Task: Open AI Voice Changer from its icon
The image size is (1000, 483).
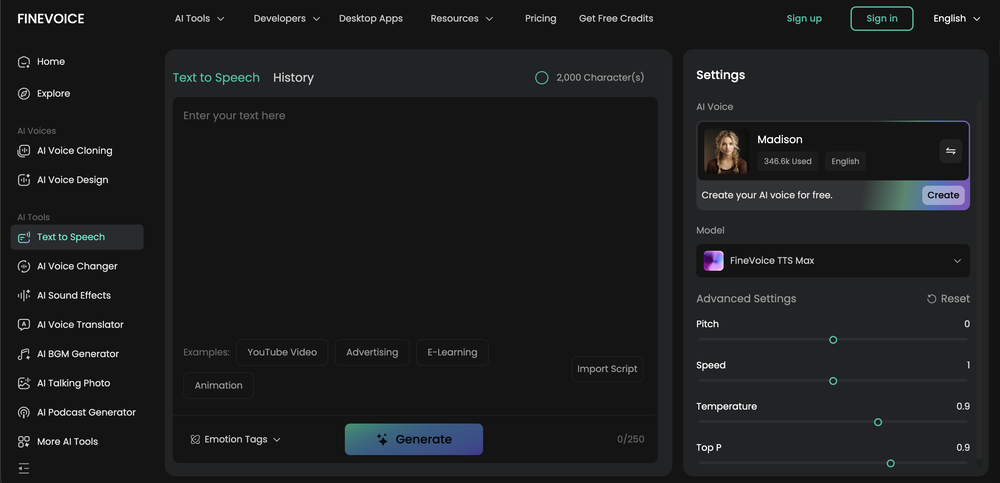Action: pos(24,267)
